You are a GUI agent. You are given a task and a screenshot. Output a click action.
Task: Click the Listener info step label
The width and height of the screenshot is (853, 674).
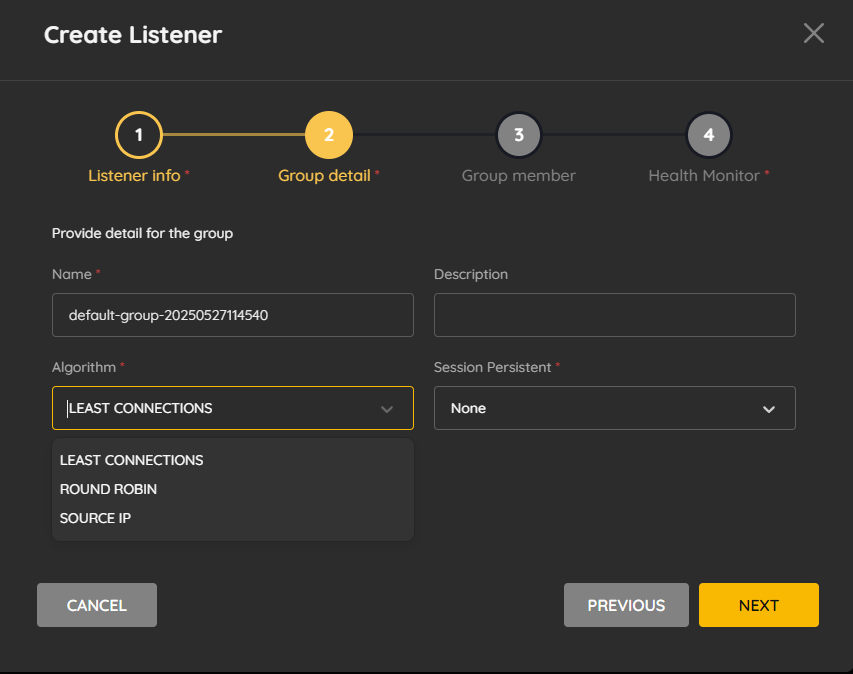(x=134, y=176)
